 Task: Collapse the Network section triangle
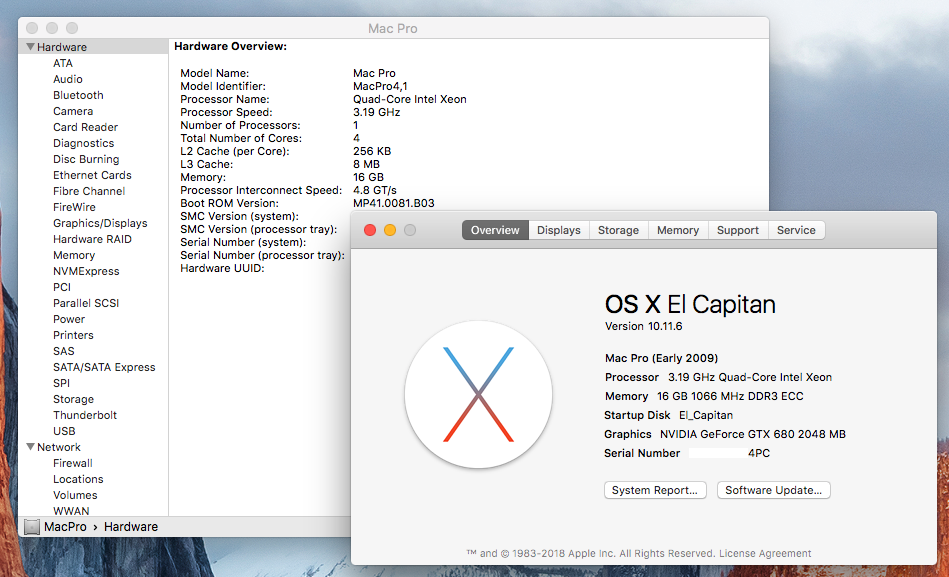coord(30,447)
